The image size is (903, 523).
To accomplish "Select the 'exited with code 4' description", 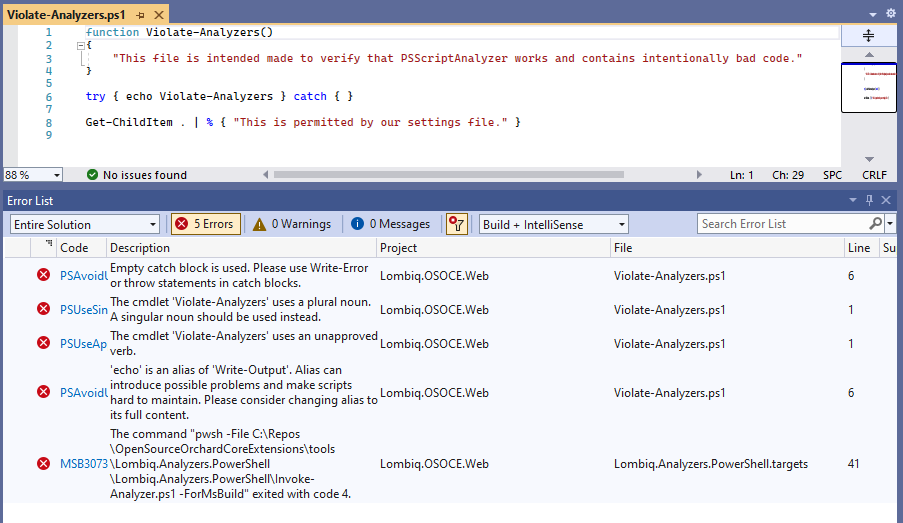I will click(230, 464).
